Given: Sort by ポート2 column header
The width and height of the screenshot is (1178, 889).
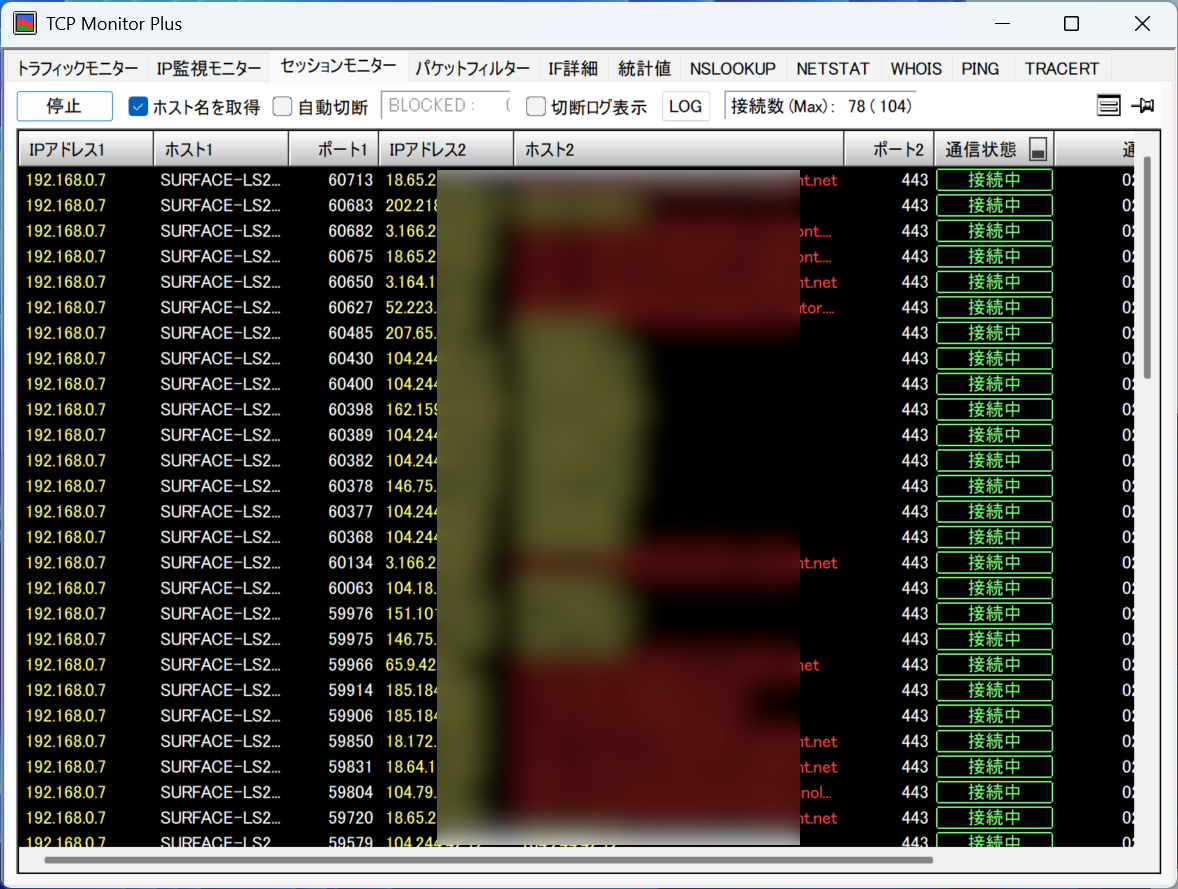Looking at the screenshot, I should click(x=890, y=150).
